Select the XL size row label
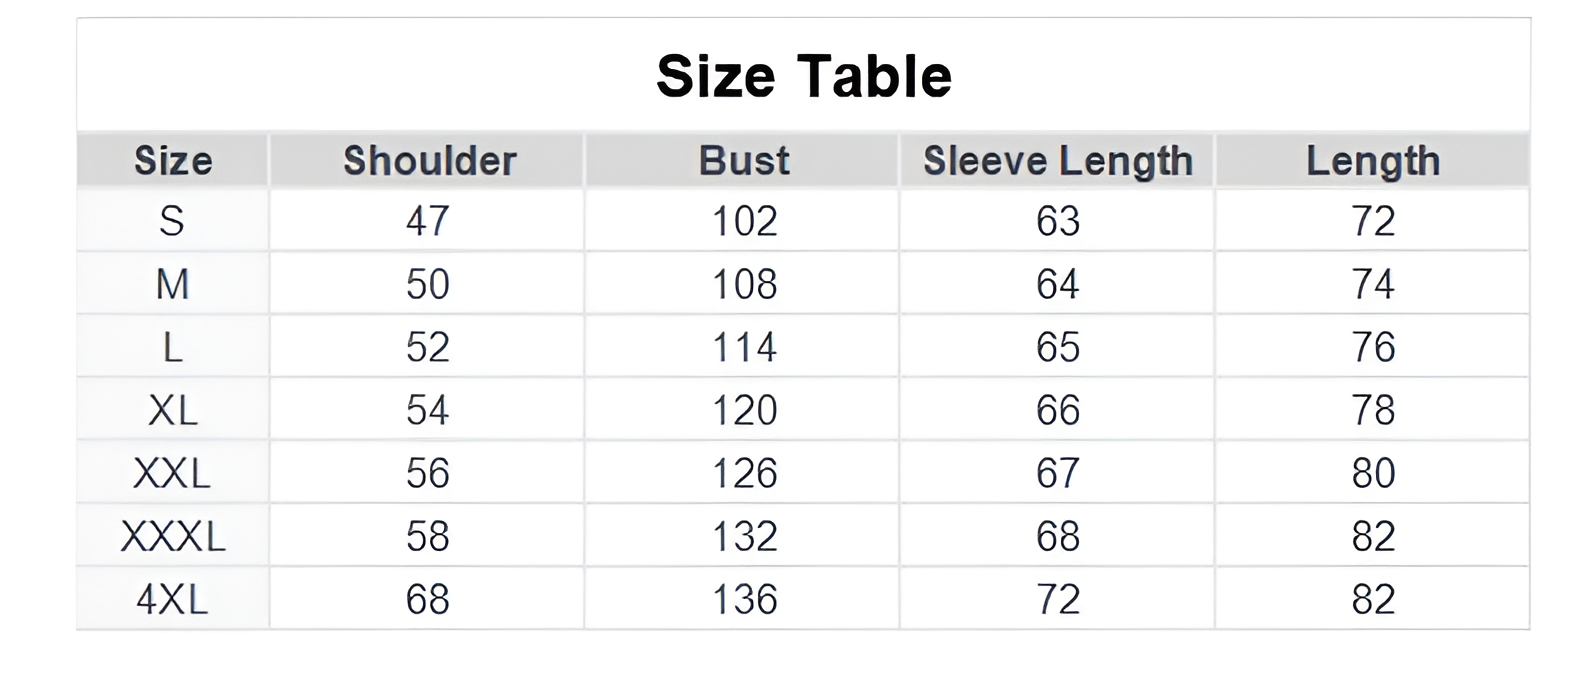The height and width of the screenshot is (686, 1580). [172, 411]
